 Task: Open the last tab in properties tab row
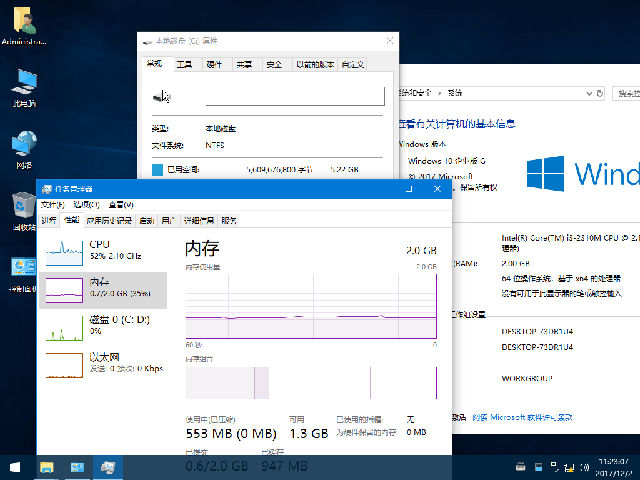tap(352, 64)
